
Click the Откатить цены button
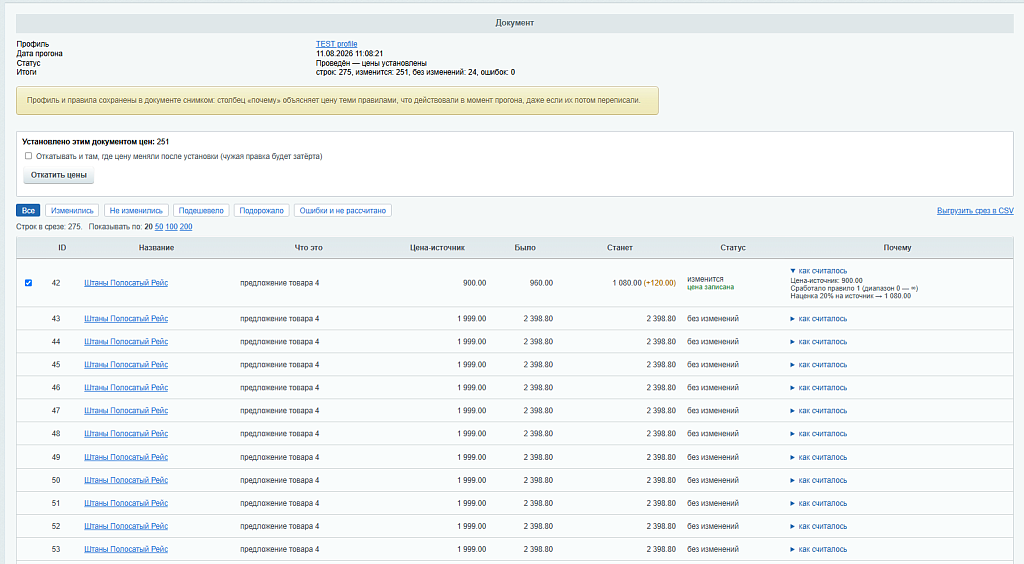point(59,175)
